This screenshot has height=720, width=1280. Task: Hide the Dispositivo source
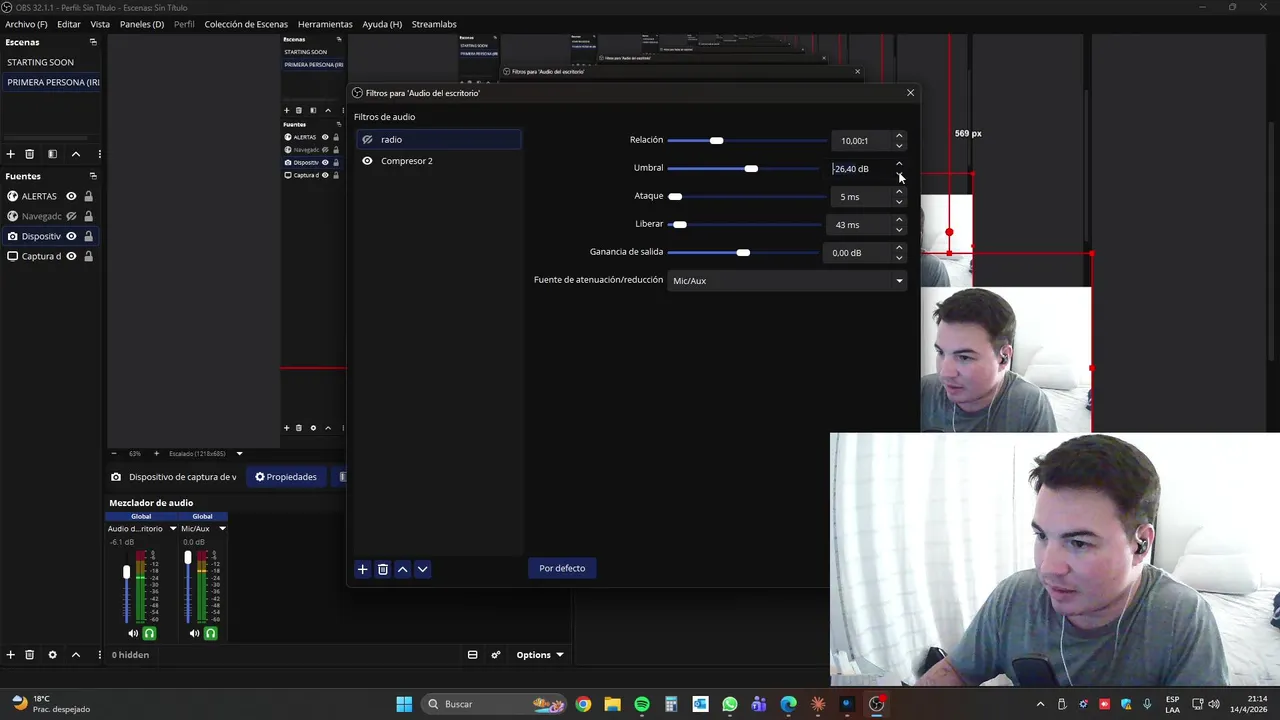pyautogui.click(x=71, y=236)
